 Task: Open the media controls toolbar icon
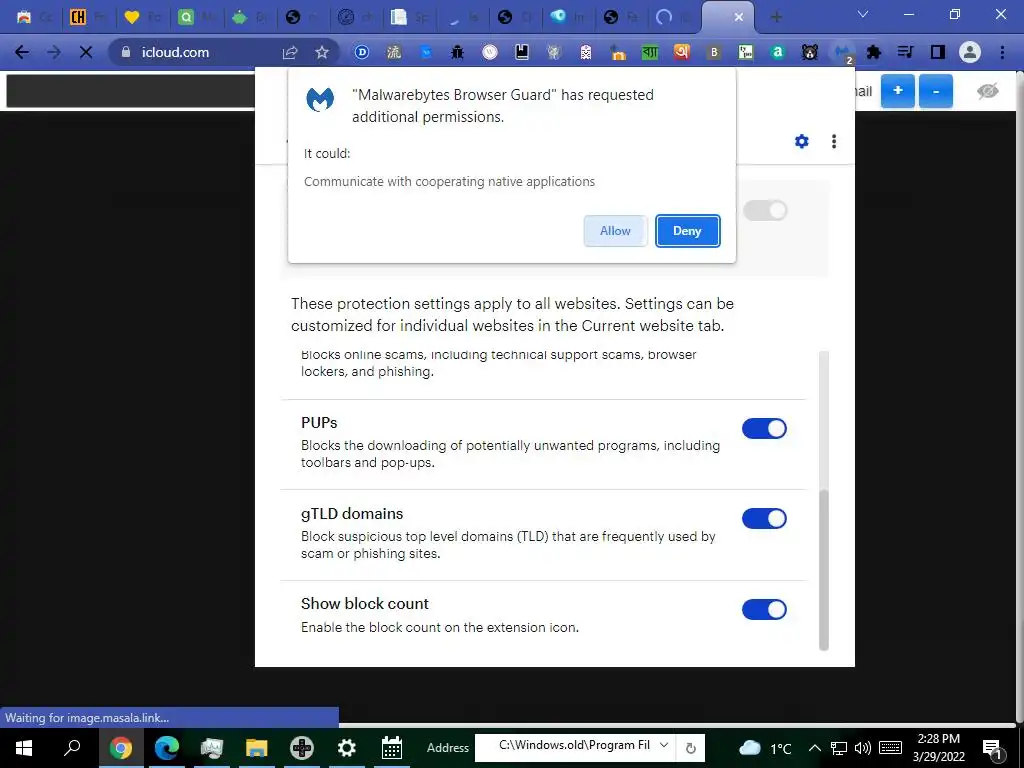906,52
